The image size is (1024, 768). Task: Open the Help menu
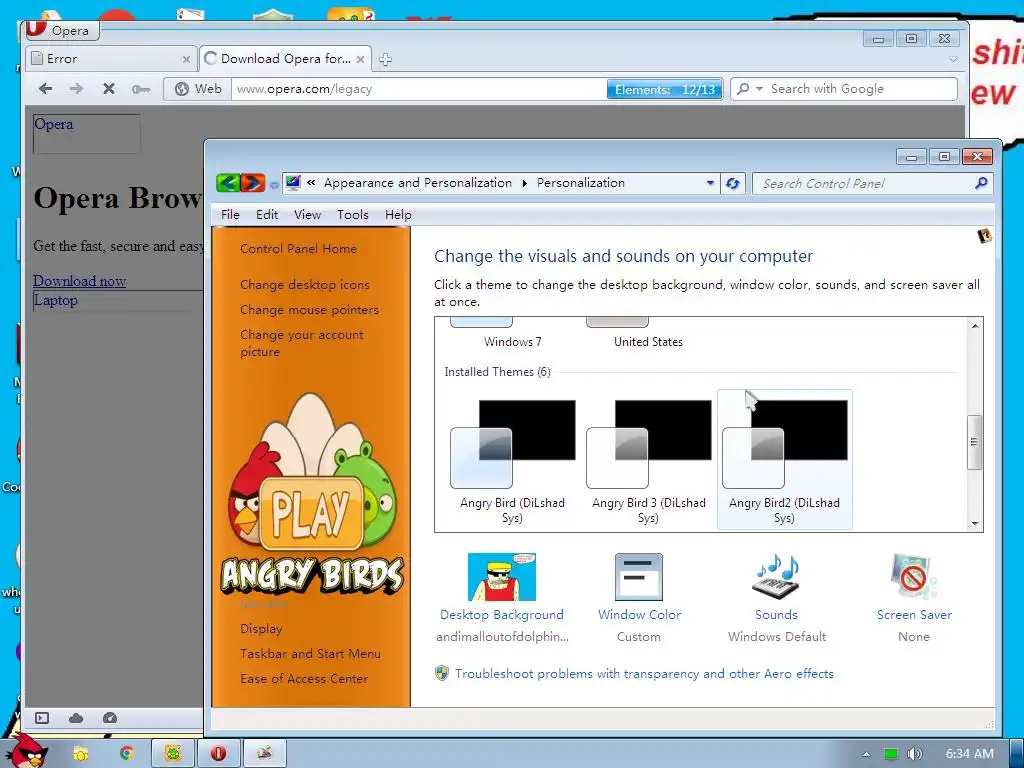point(398,215)
